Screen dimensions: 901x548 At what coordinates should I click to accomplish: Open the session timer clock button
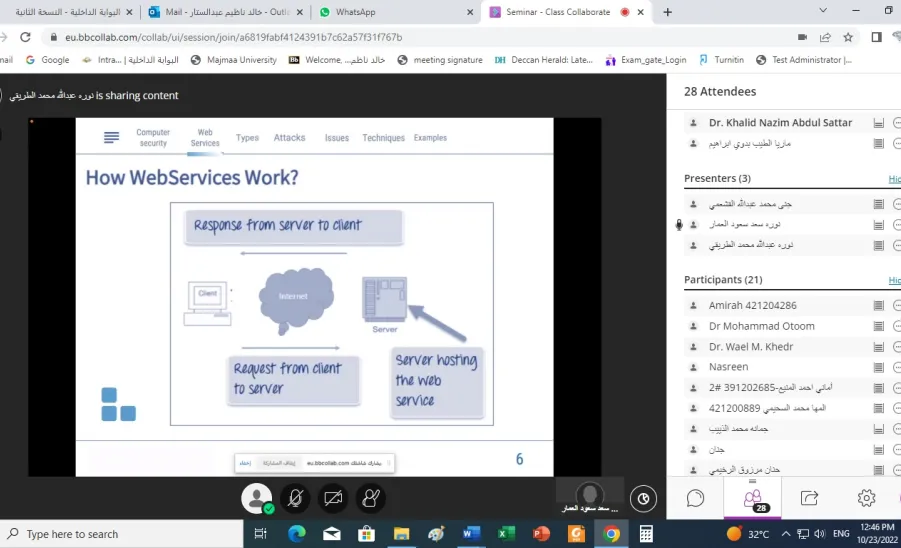click(x=643, y=499)
